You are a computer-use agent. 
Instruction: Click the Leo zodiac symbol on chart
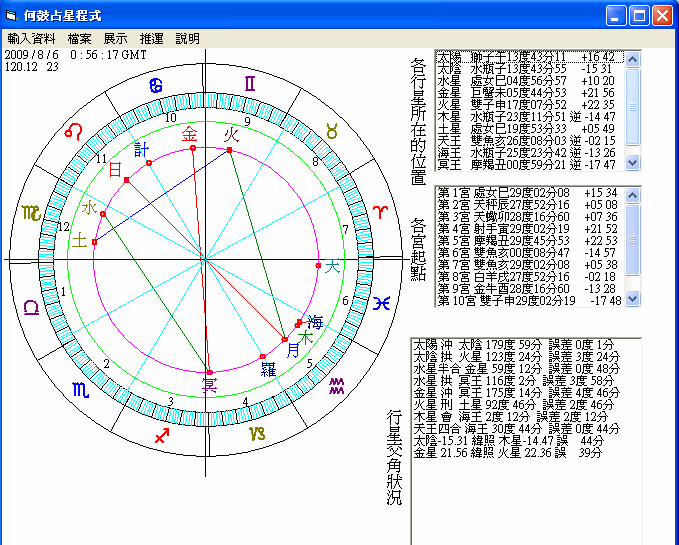click(x=73, y=131)
